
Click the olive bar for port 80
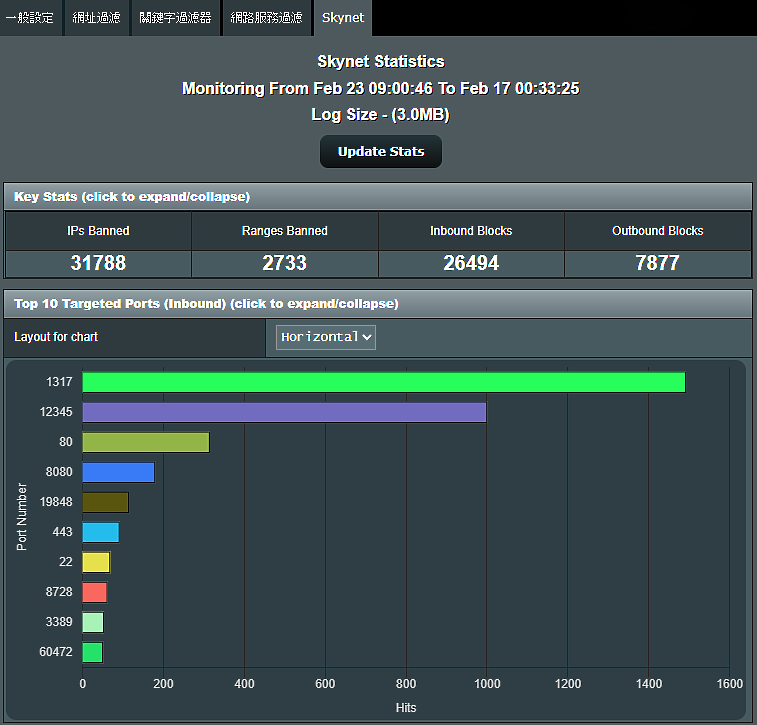[x=146, y=442]
